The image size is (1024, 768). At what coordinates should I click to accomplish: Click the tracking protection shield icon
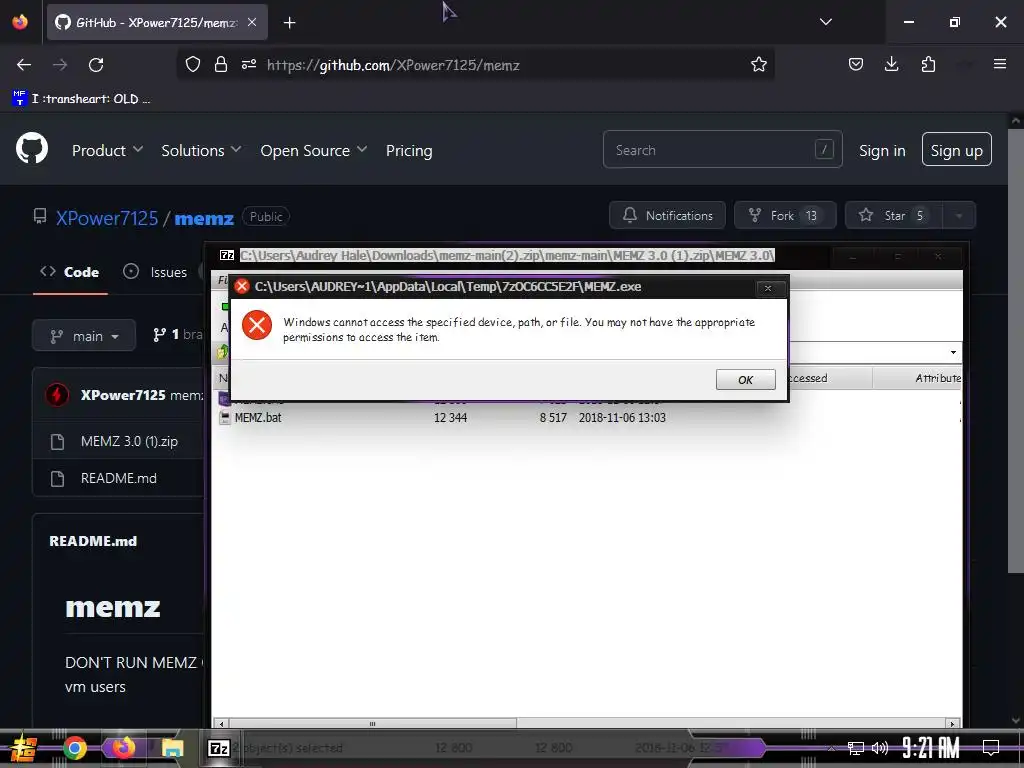click(193, 65)
